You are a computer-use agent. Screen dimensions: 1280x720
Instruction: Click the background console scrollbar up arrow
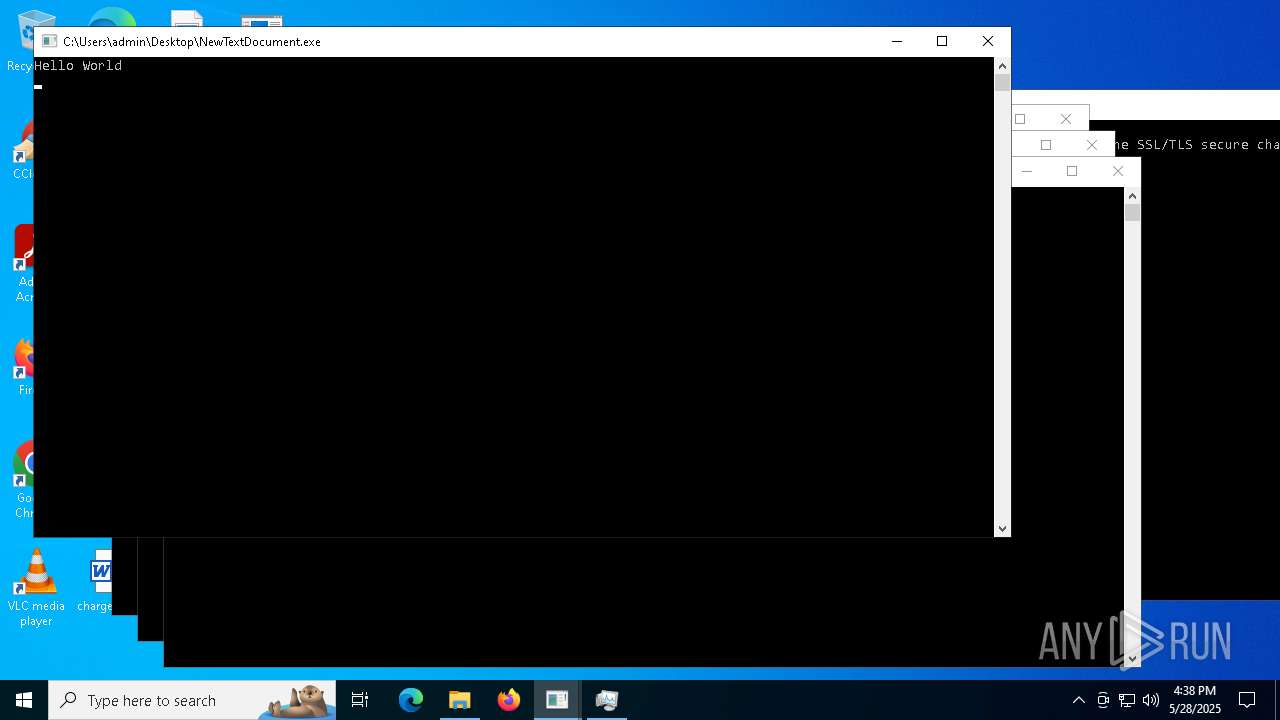pyautogui.click(x=1132, y=195)
